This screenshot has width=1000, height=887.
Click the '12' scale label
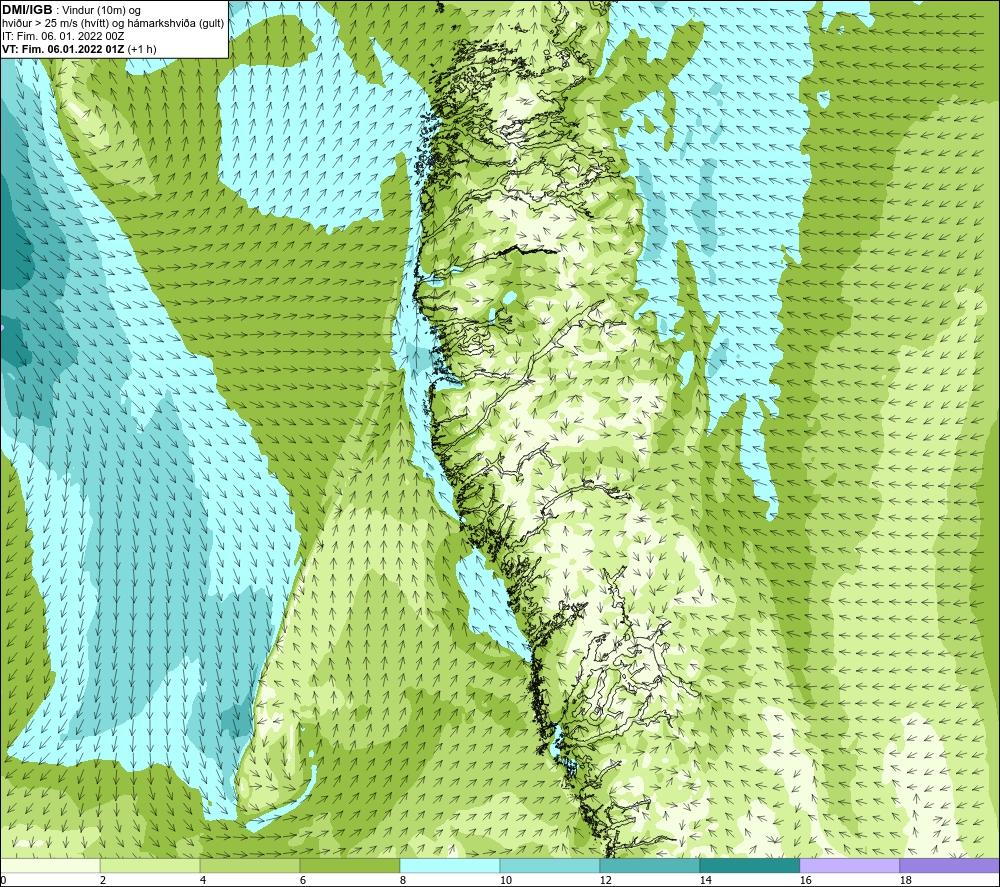(605, 880)
